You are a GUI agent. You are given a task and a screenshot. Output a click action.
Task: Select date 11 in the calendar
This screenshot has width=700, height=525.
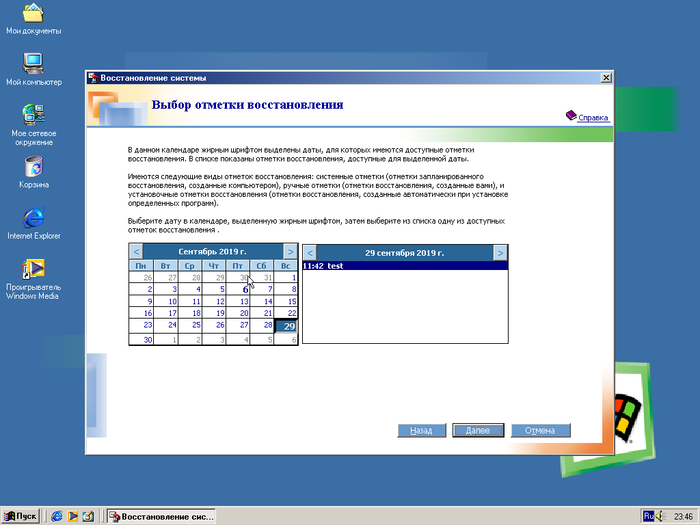tap(190, 301)
